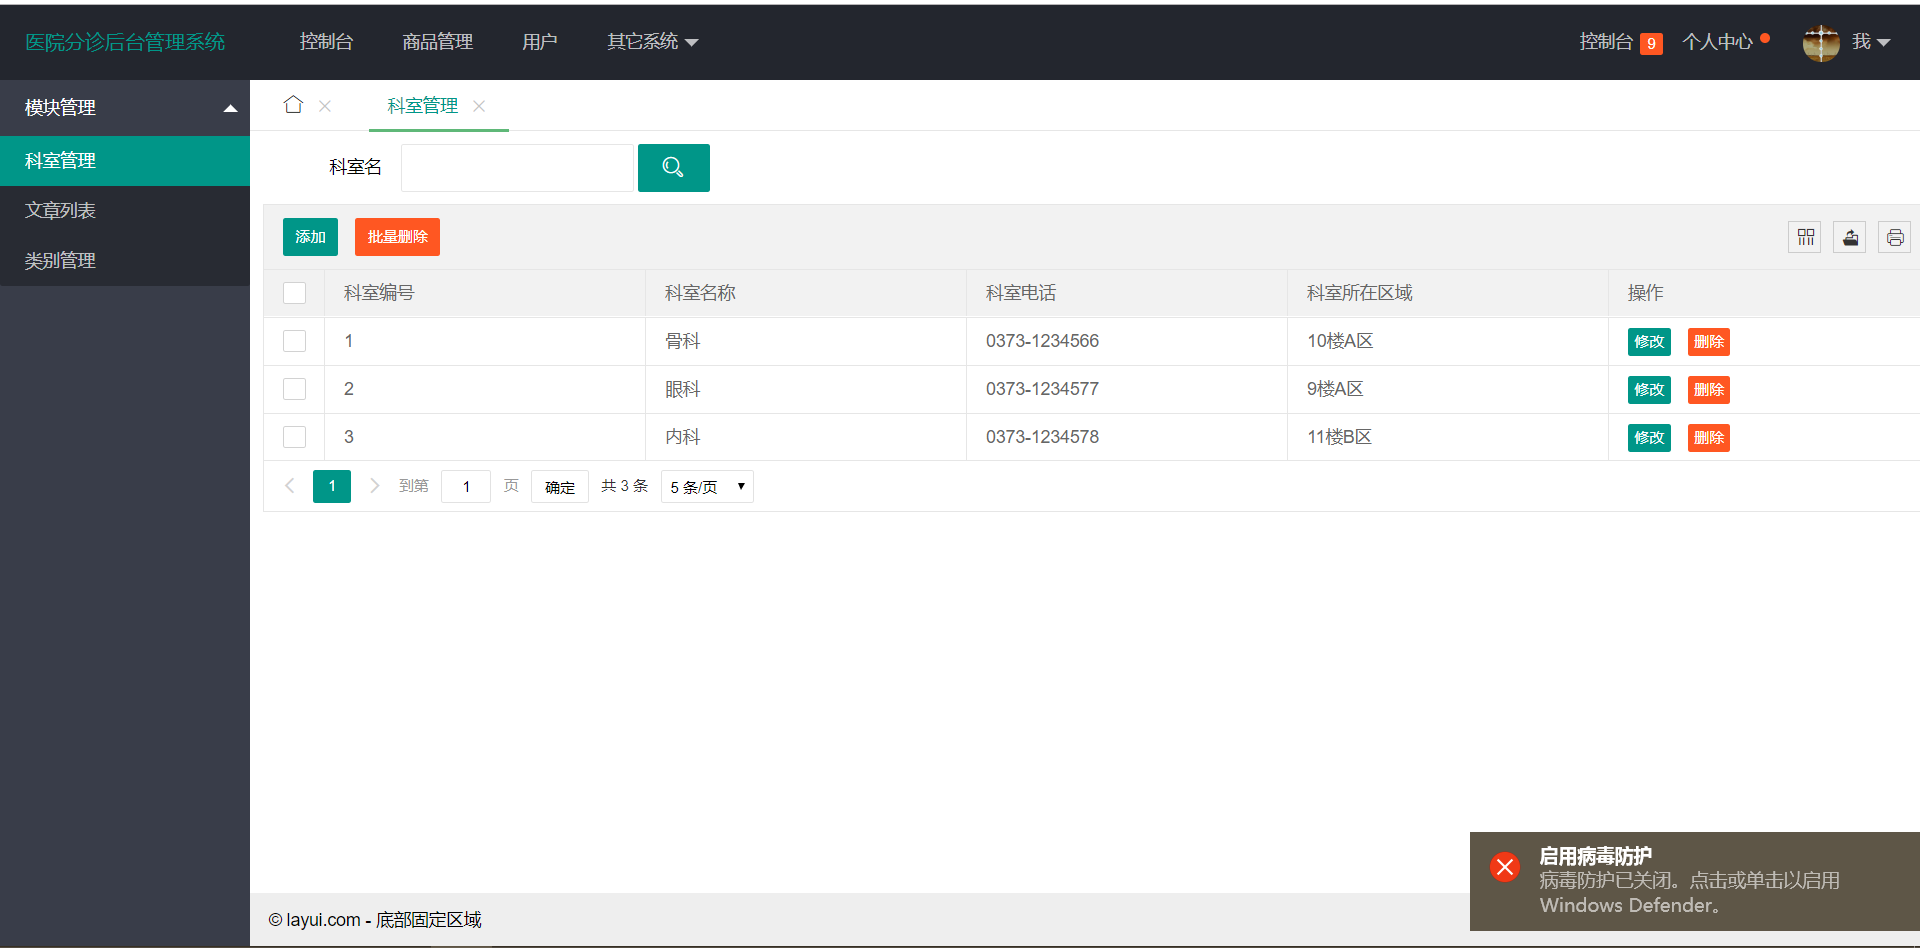
Task: Check the row checkbox for 骨科
Action: click(x=294, y=340)
